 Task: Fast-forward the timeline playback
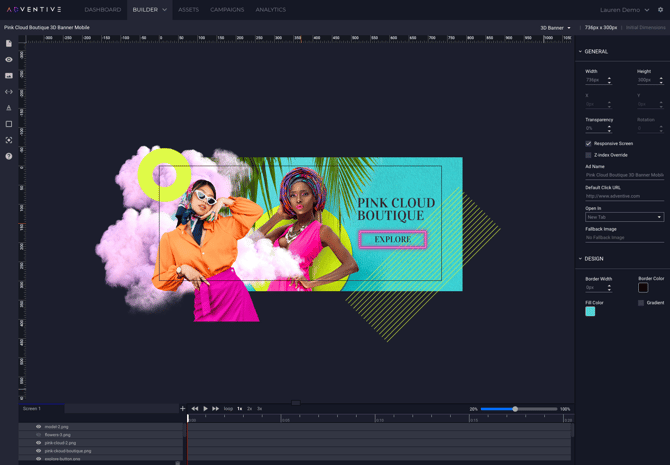(216, 409)
